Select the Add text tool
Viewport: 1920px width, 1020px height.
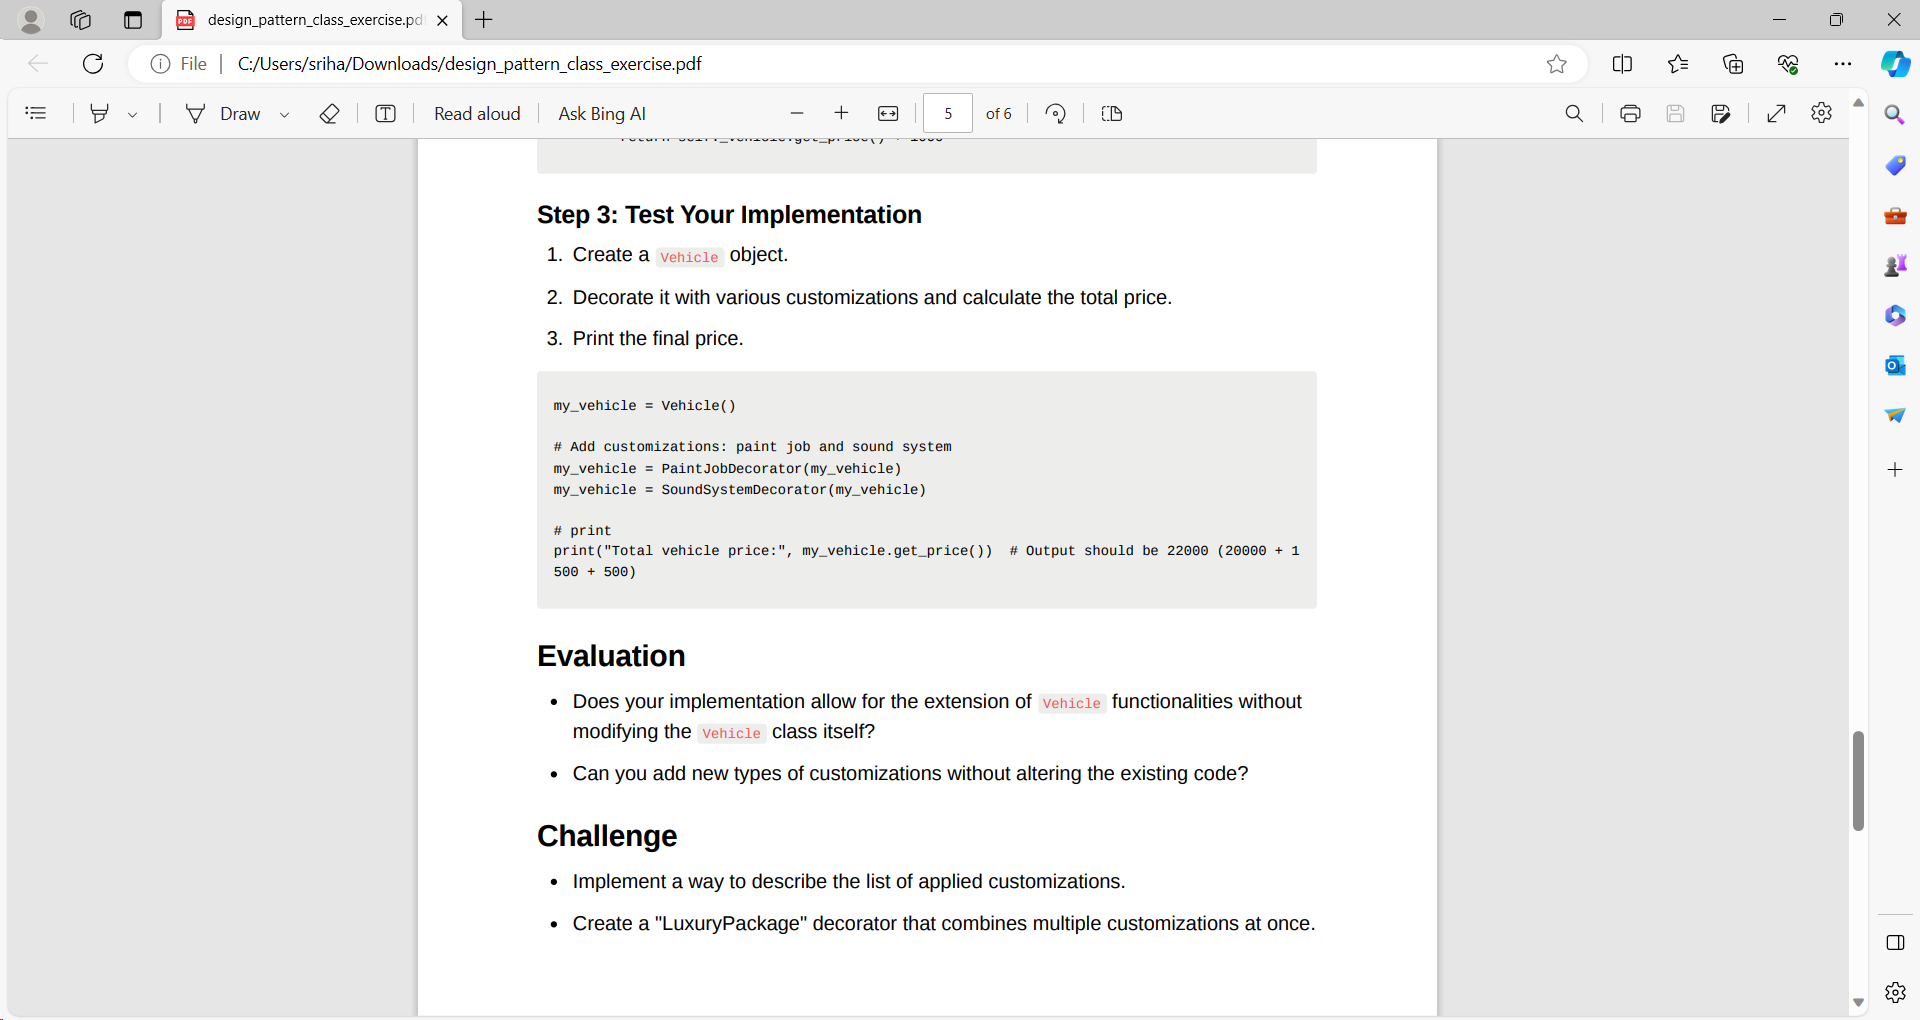(385, 113)
